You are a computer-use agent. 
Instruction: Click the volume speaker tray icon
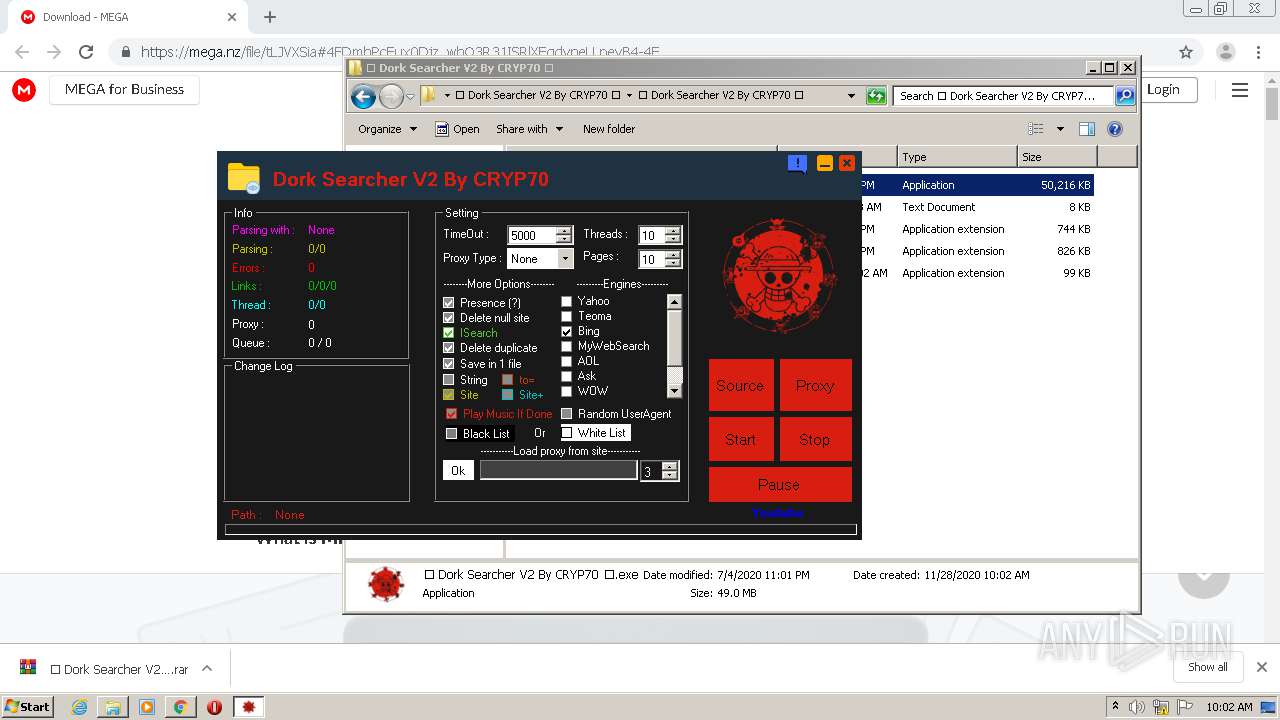[x=1137, y=707]
